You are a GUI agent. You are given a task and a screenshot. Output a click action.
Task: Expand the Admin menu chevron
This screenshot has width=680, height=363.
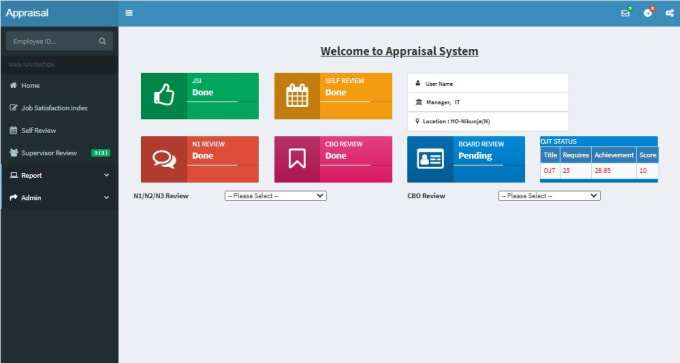coord(107,197)
